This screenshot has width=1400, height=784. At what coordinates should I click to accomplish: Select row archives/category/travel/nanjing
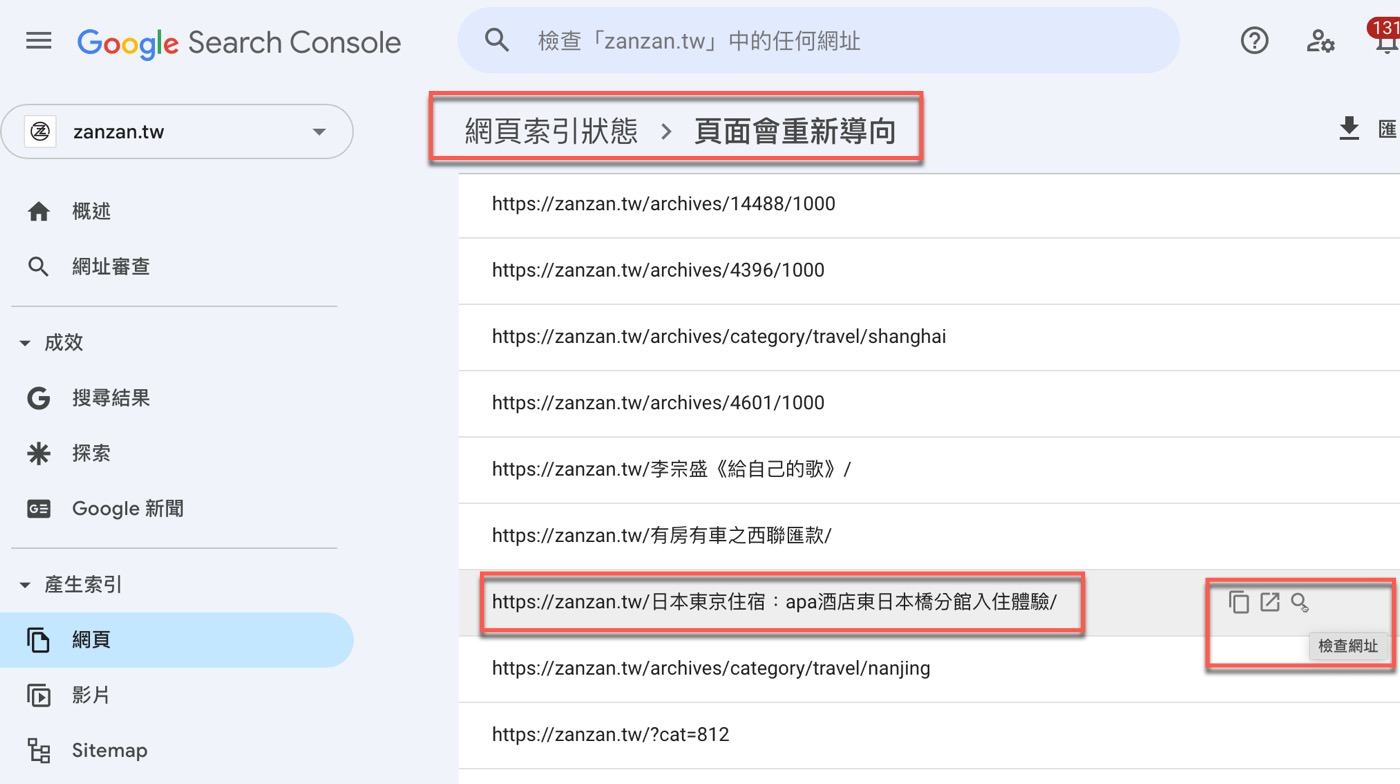tap(929, 668)
